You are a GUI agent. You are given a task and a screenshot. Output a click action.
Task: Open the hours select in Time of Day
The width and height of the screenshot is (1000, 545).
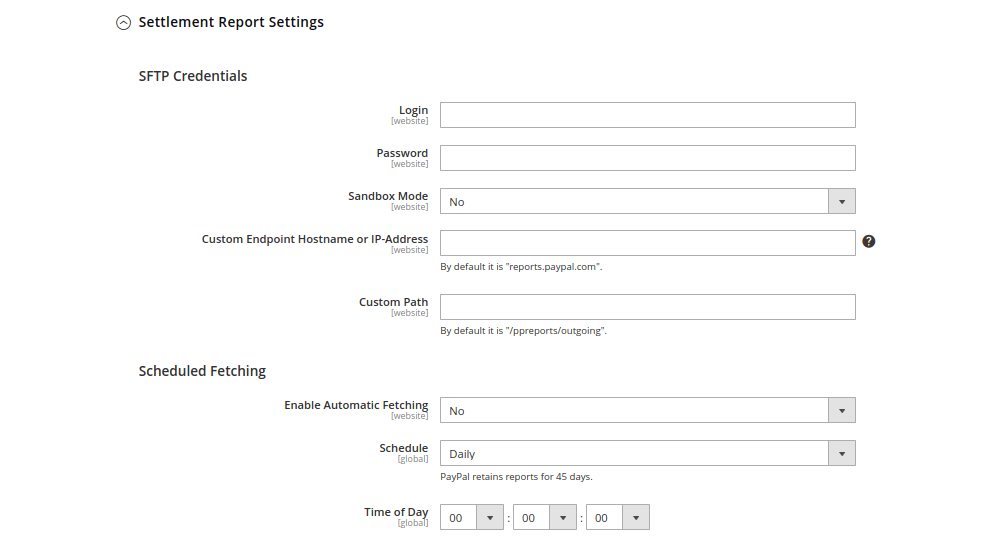[x=459, y=518]
